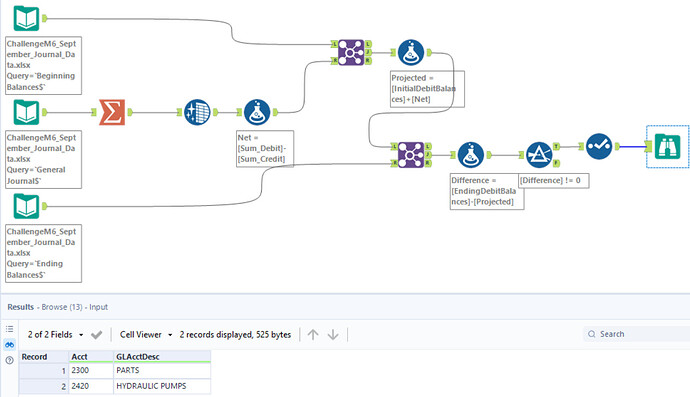
Task: Click the Search field in Results
Action: (x=636, y=334)
